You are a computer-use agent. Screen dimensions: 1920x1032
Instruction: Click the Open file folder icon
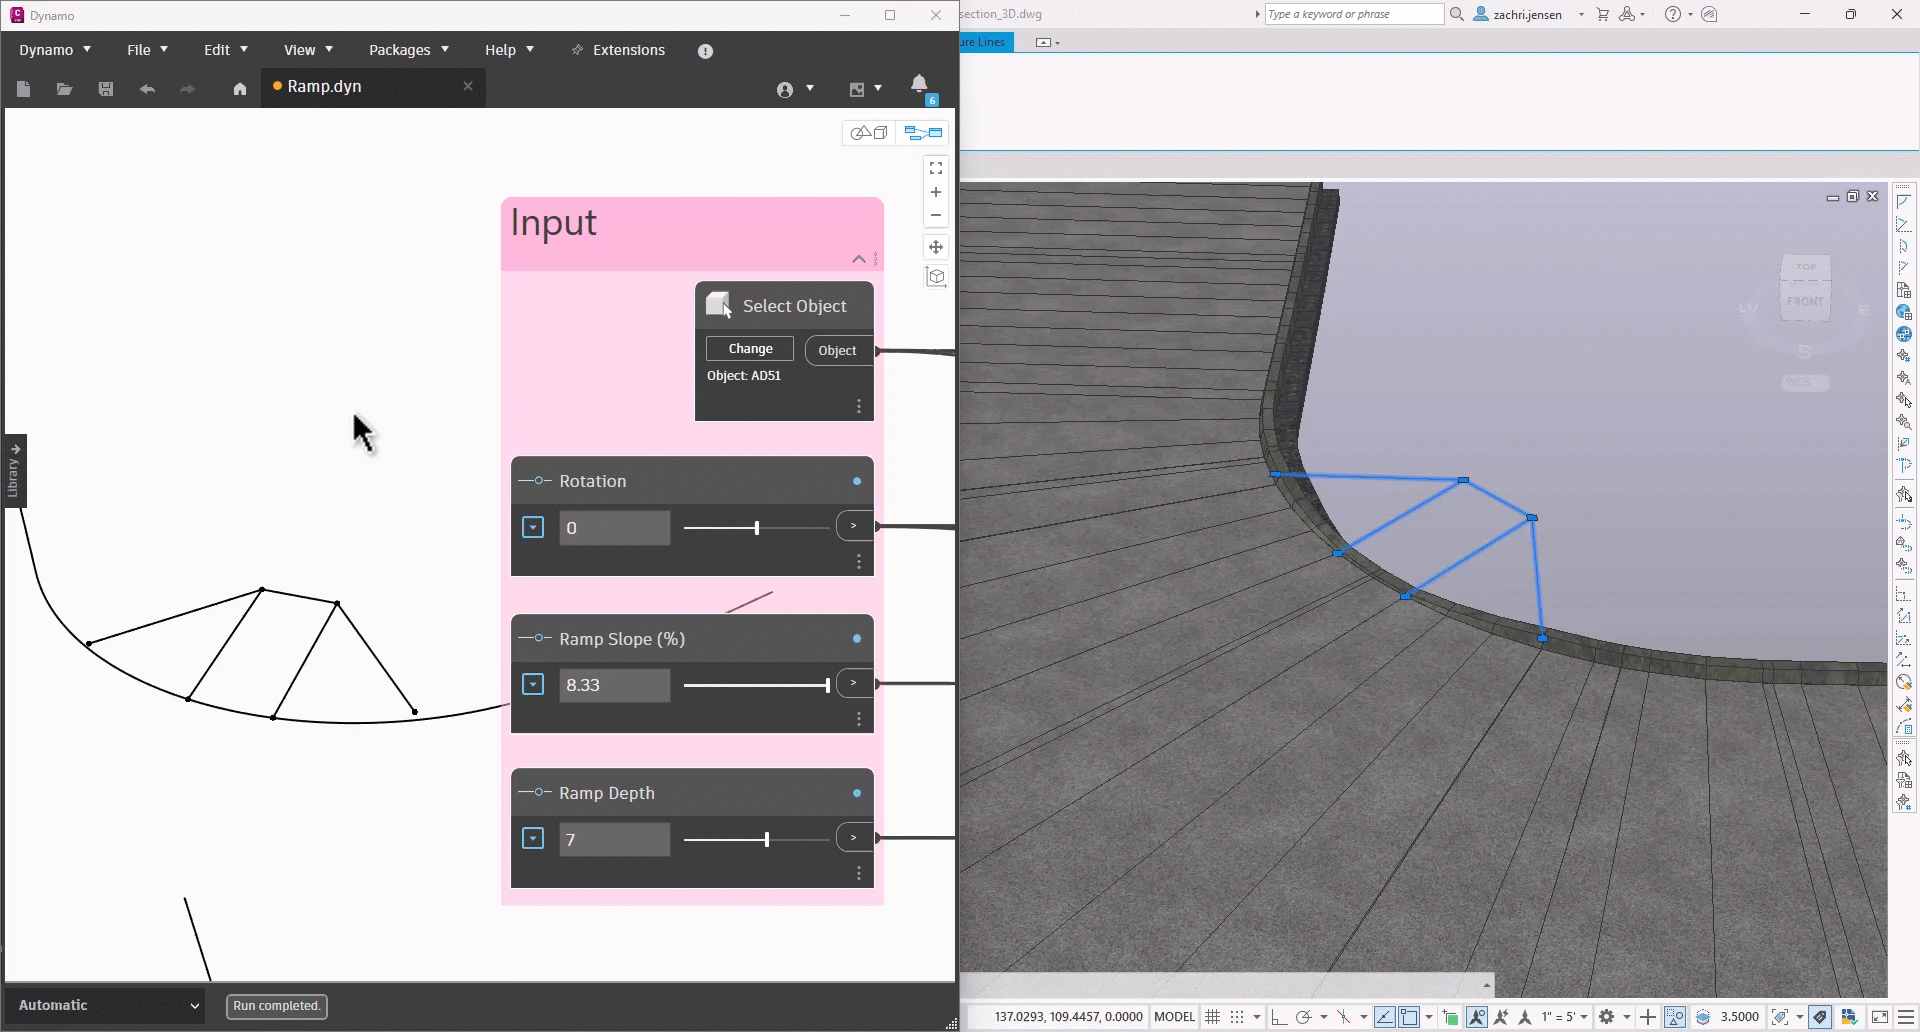pos(64,89)
